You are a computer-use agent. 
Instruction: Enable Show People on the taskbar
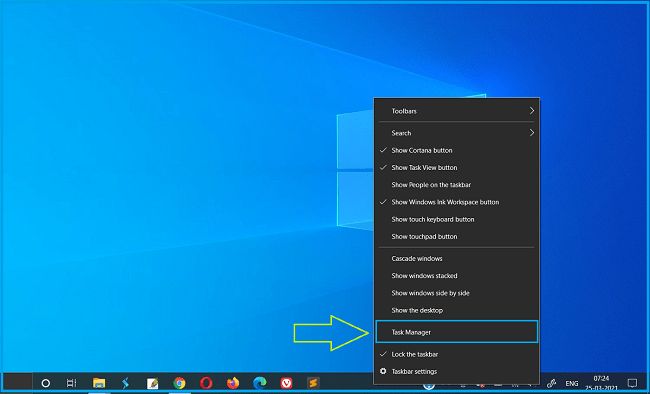[x=457, y=185]
